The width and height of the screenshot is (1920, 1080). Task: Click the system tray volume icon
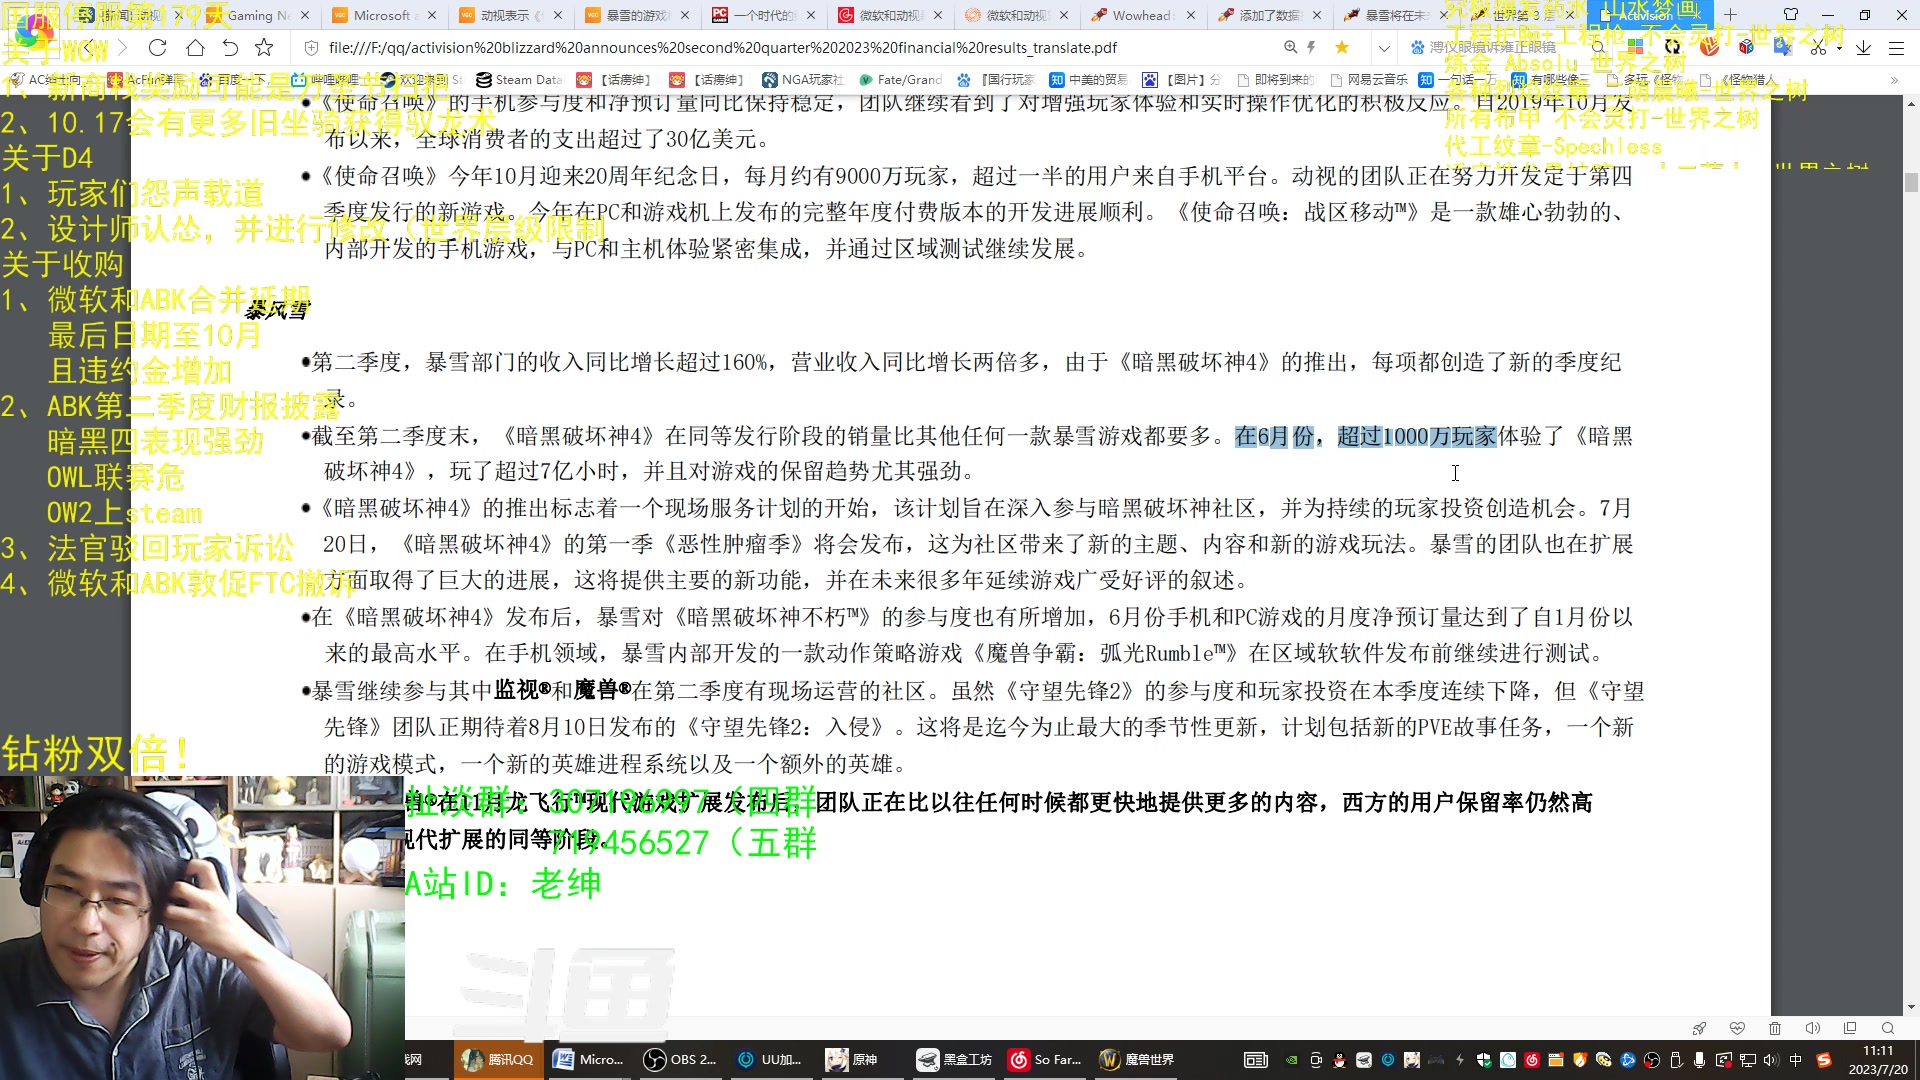[1771, 1060]
